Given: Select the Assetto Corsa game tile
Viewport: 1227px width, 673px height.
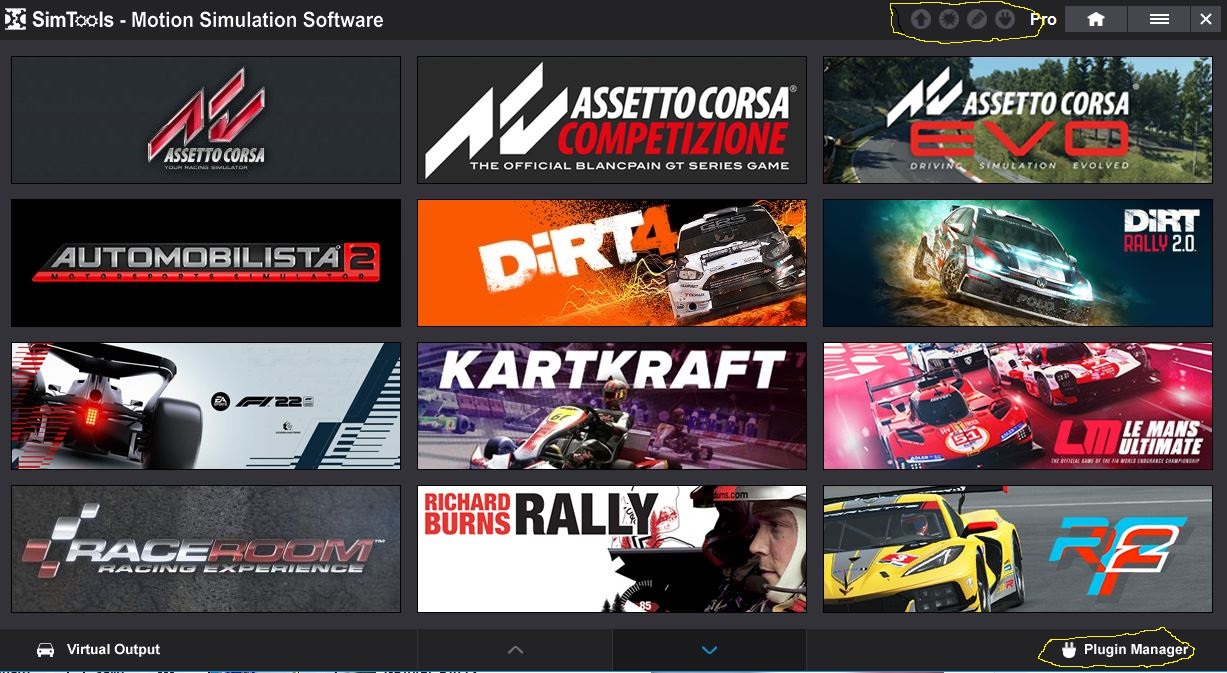Looking at the screenshot, I should tap(206, 120).
